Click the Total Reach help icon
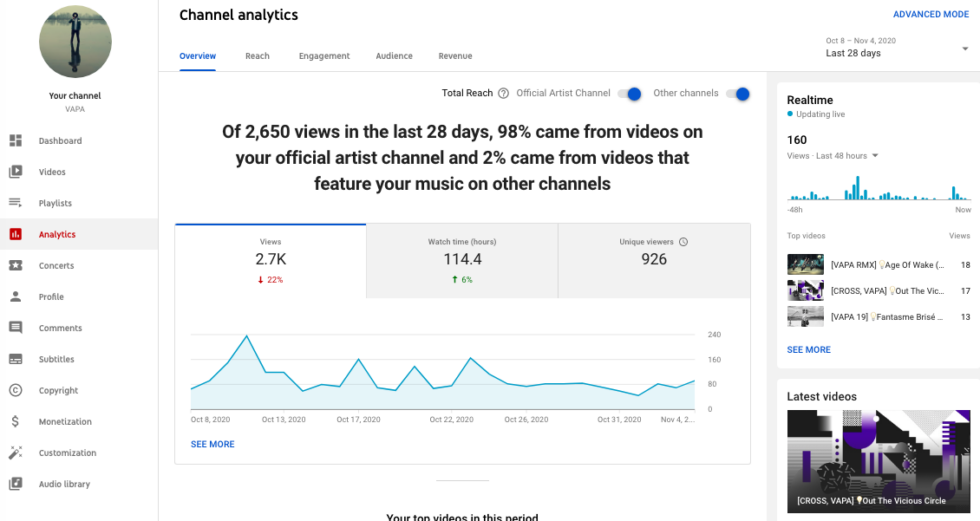The width and height of the screenshot is (980, 521). coord(503,93)
